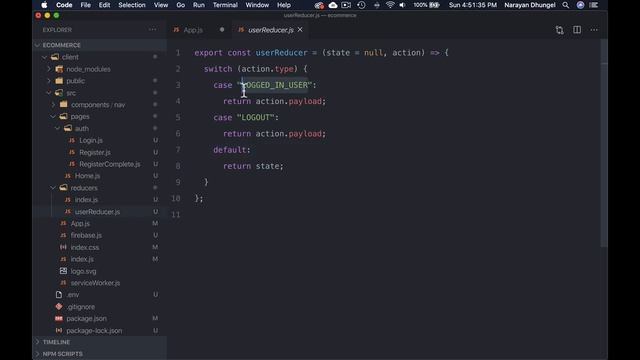
Task: Open the View menu
Action: pos(161,5)
